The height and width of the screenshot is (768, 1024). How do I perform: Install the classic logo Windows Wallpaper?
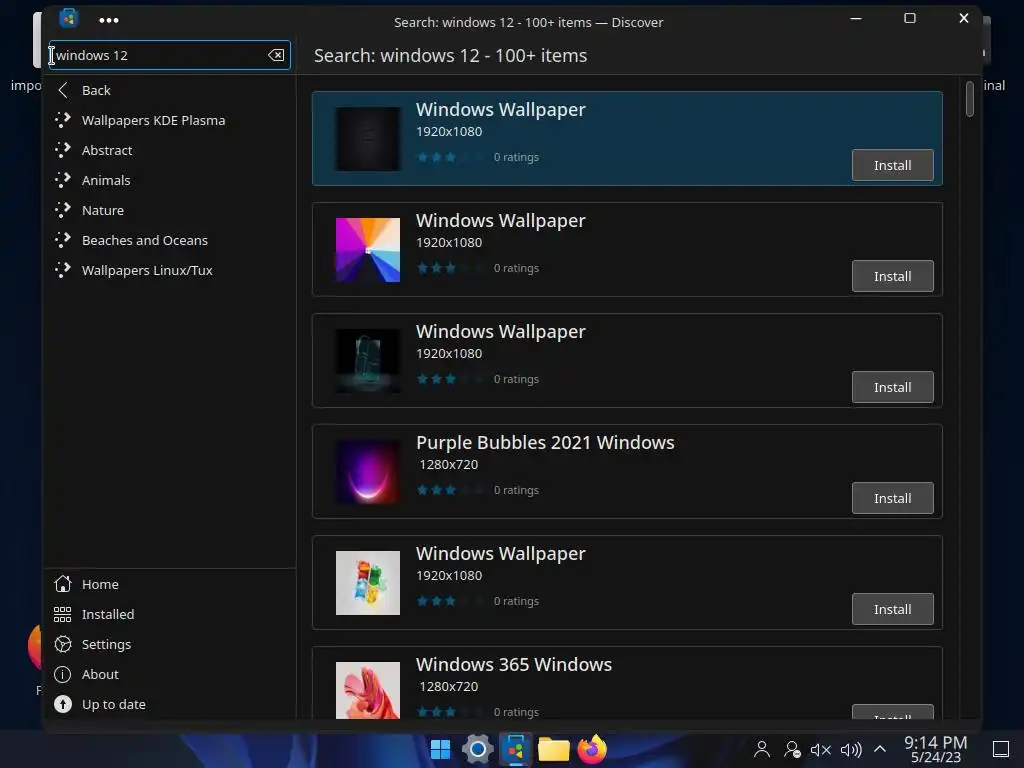[x=893, y=609]
